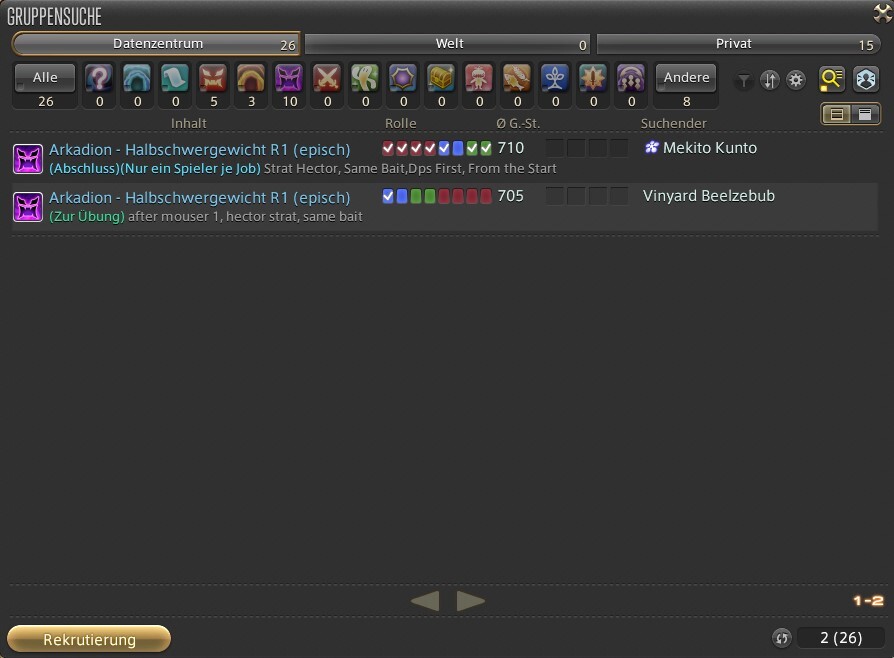894x658 pixels.
Task: Refresh the listing with the reload icon
Action: [x=781, y=638]
